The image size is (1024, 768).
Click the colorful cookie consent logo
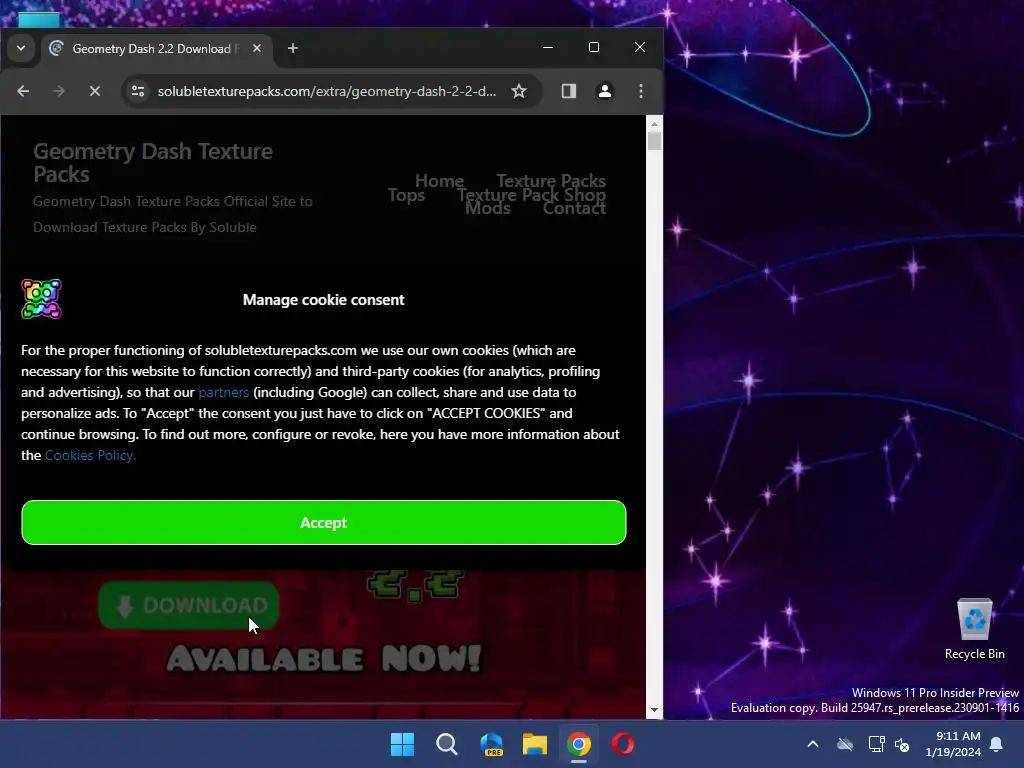(x=41, y=299)
